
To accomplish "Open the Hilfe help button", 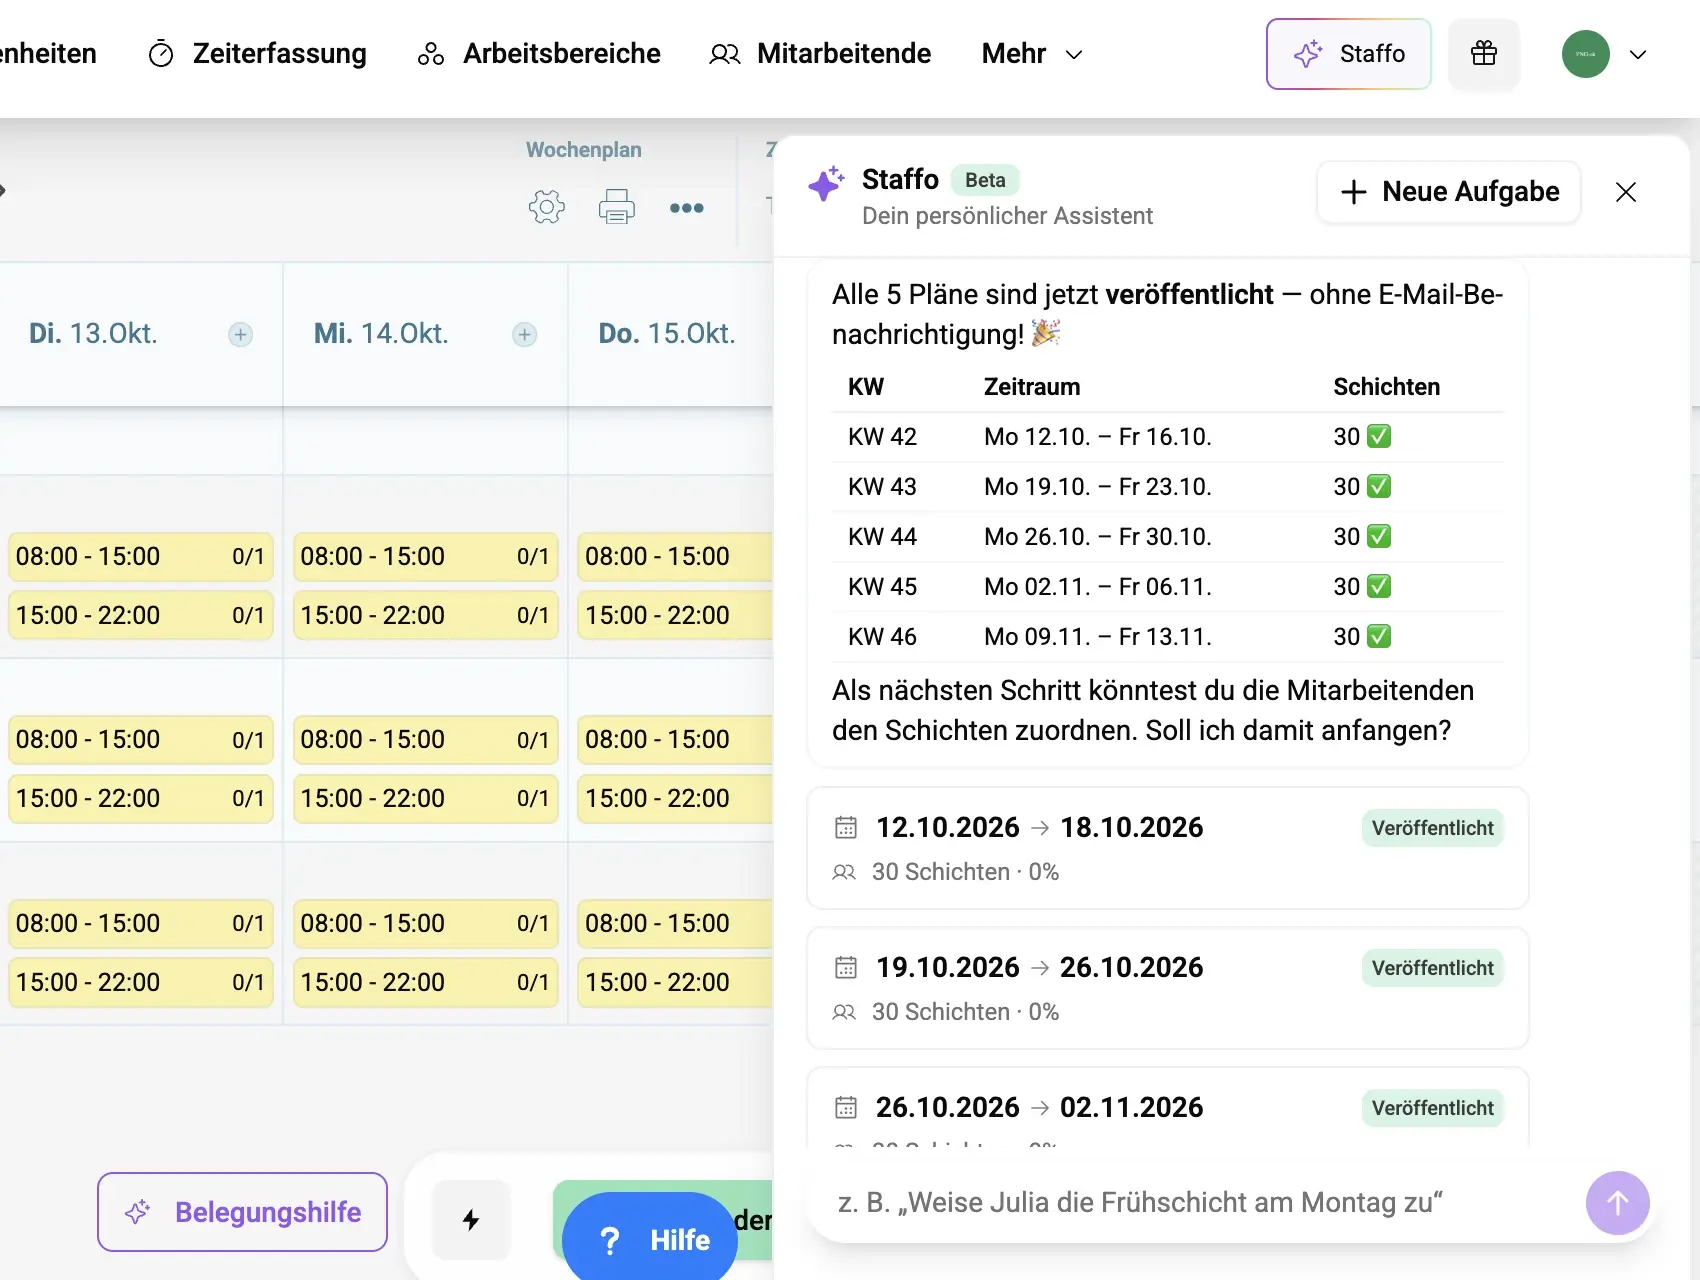I will pyautogui.click(x=650, y=1238).
